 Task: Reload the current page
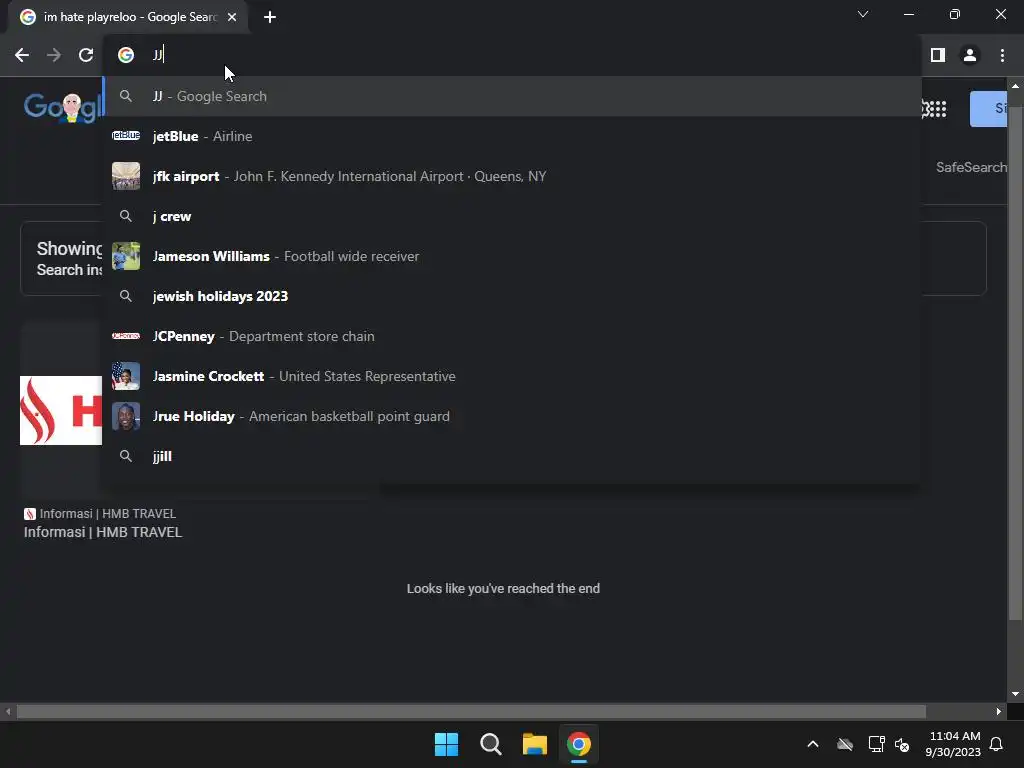[86, 56]
